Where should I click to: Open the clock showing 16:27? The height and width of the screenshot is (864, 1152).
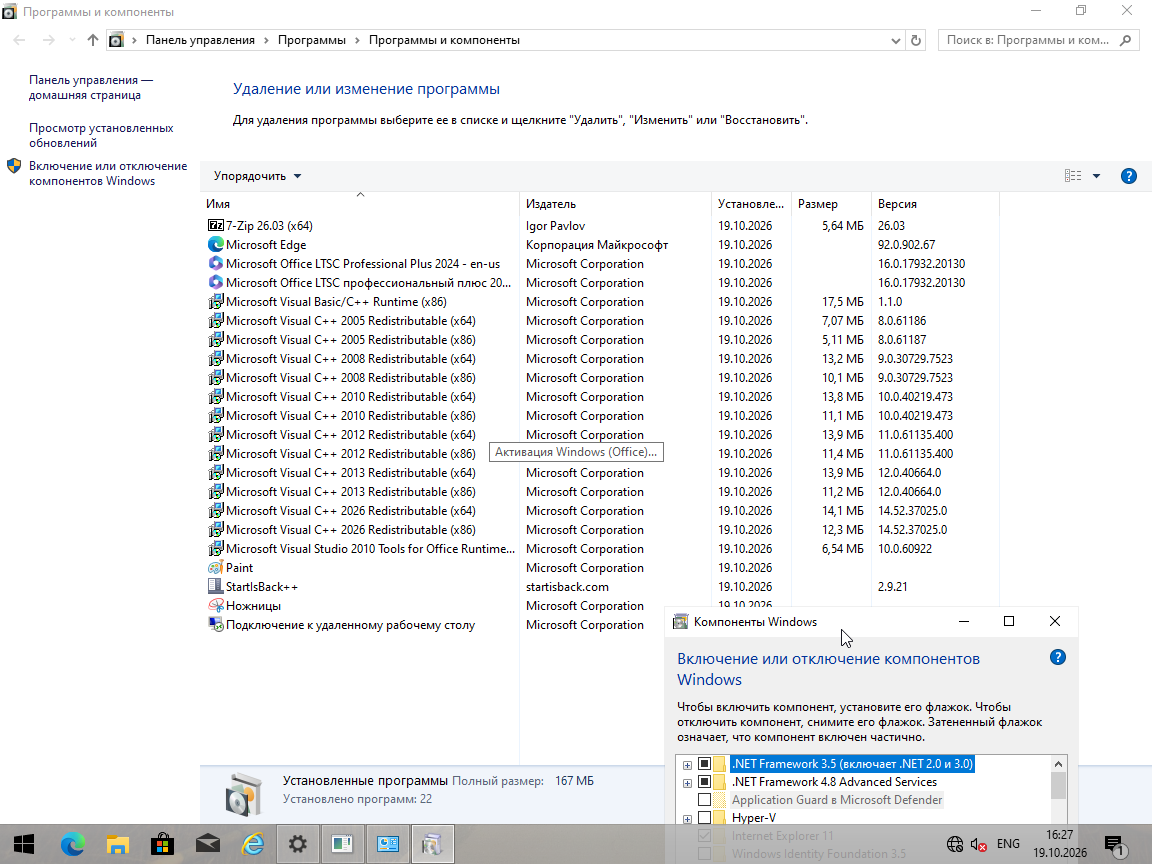pos(1059,844)
